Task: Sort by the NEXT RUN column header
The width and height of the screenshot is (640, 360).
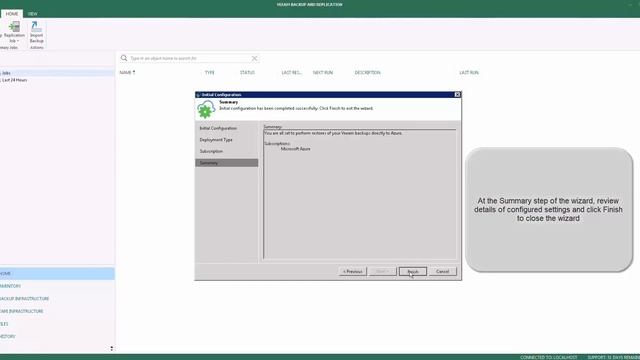Action: pos(322,73)
